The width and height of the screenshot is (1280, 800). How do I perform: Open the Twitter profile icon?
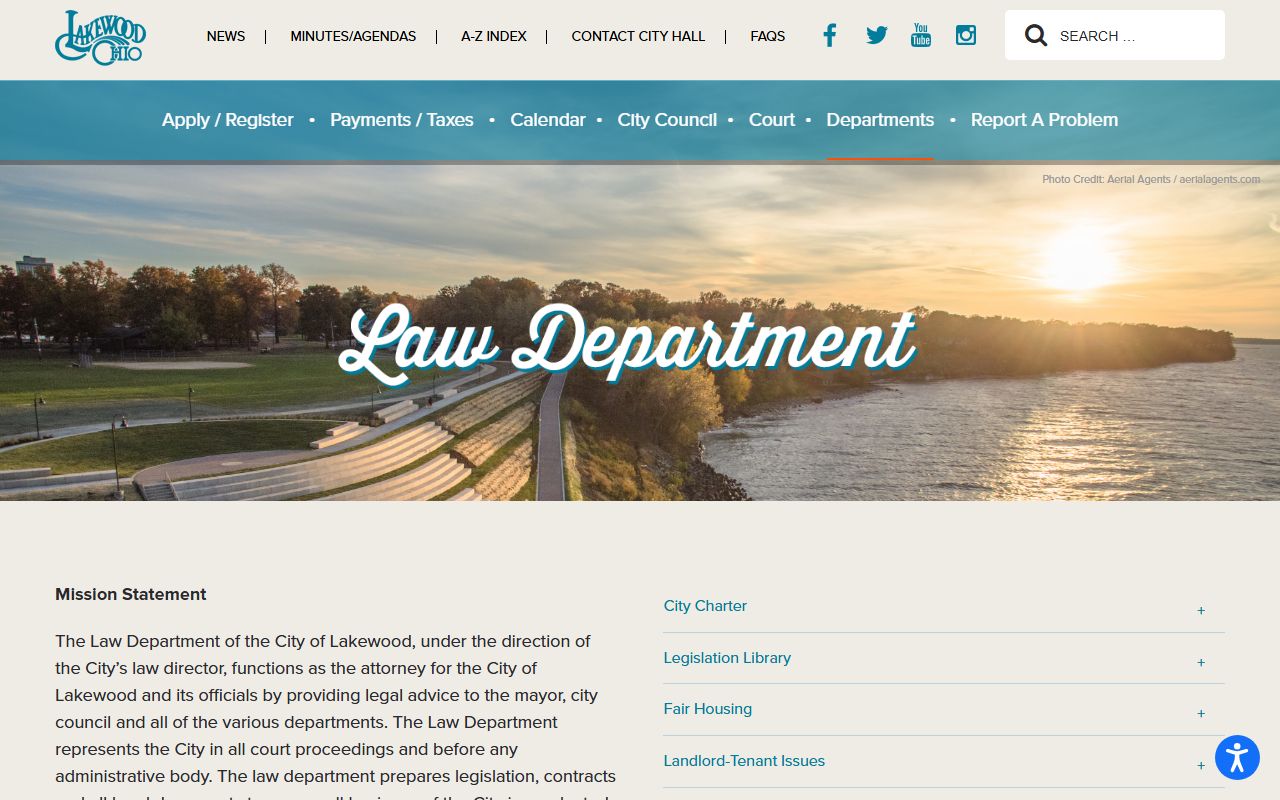pyautogui.click(x=877, y=35)
